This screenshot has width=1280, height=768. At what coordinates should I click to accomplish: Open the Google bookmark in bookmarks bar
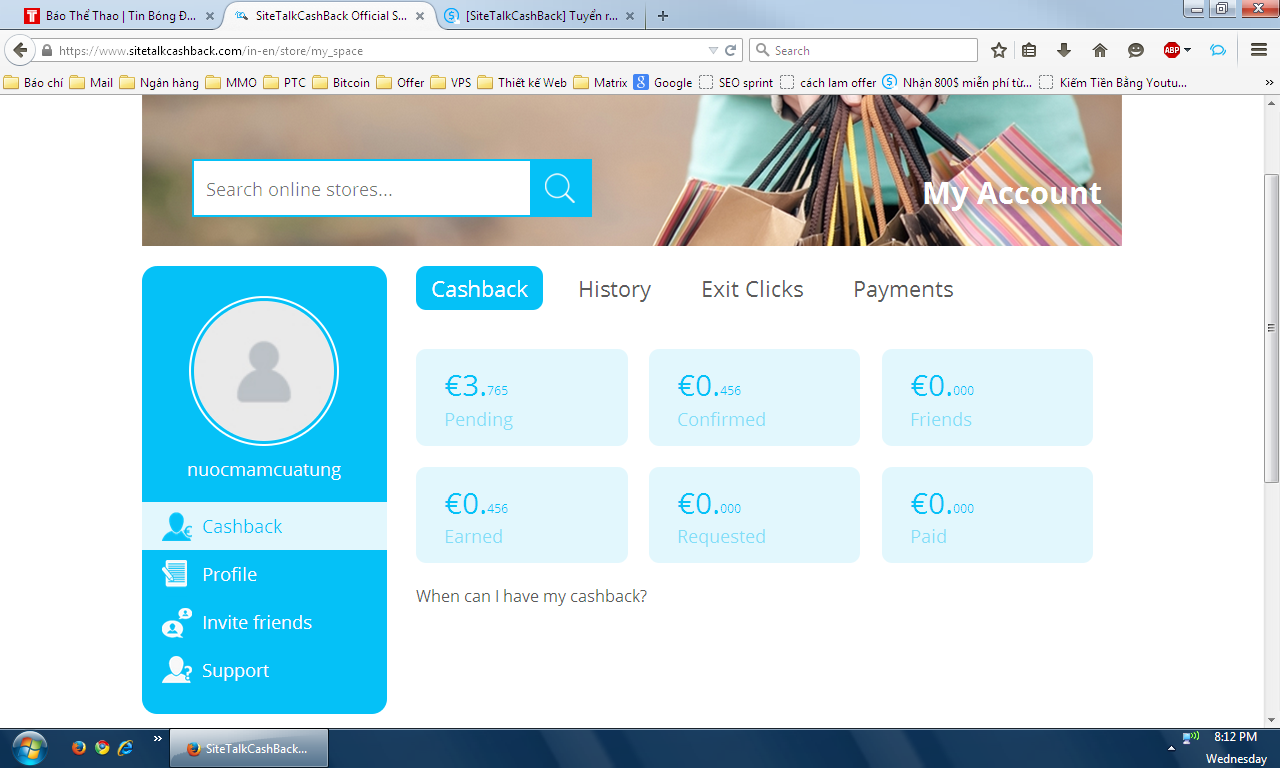663,83
